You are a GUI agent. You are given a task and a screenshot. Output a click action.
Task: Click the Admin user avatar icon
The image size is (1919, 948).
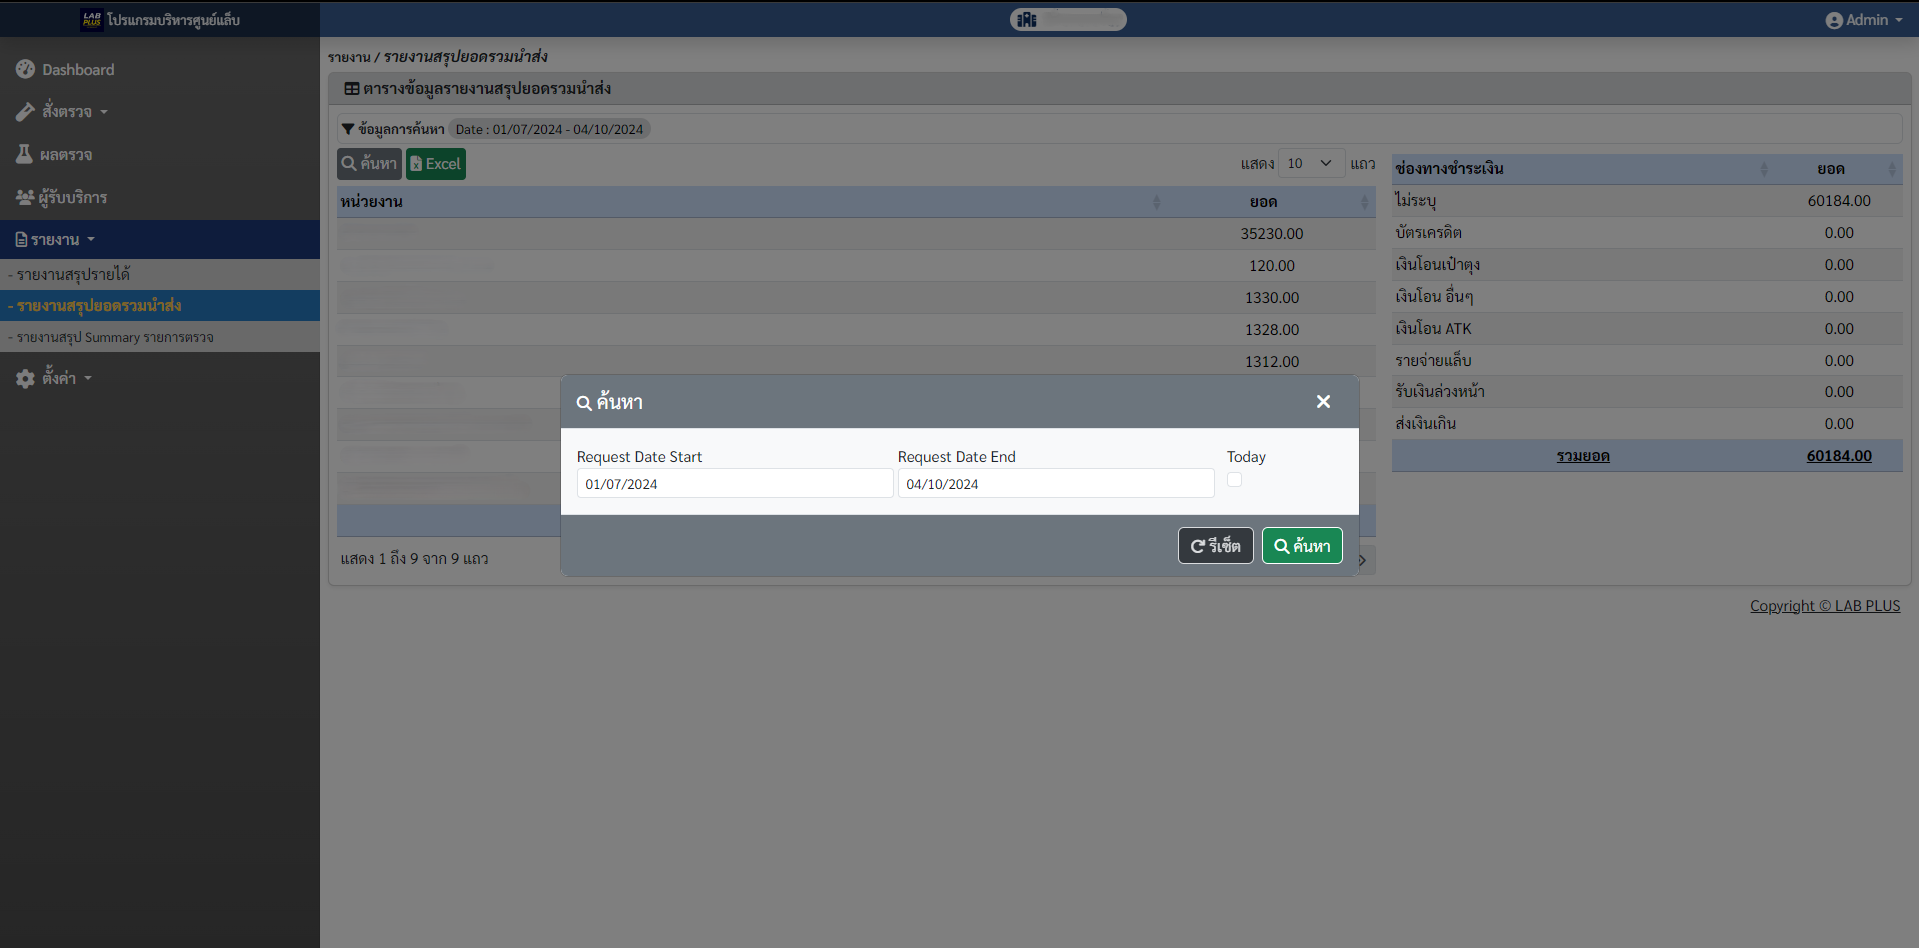point(1833,20)
